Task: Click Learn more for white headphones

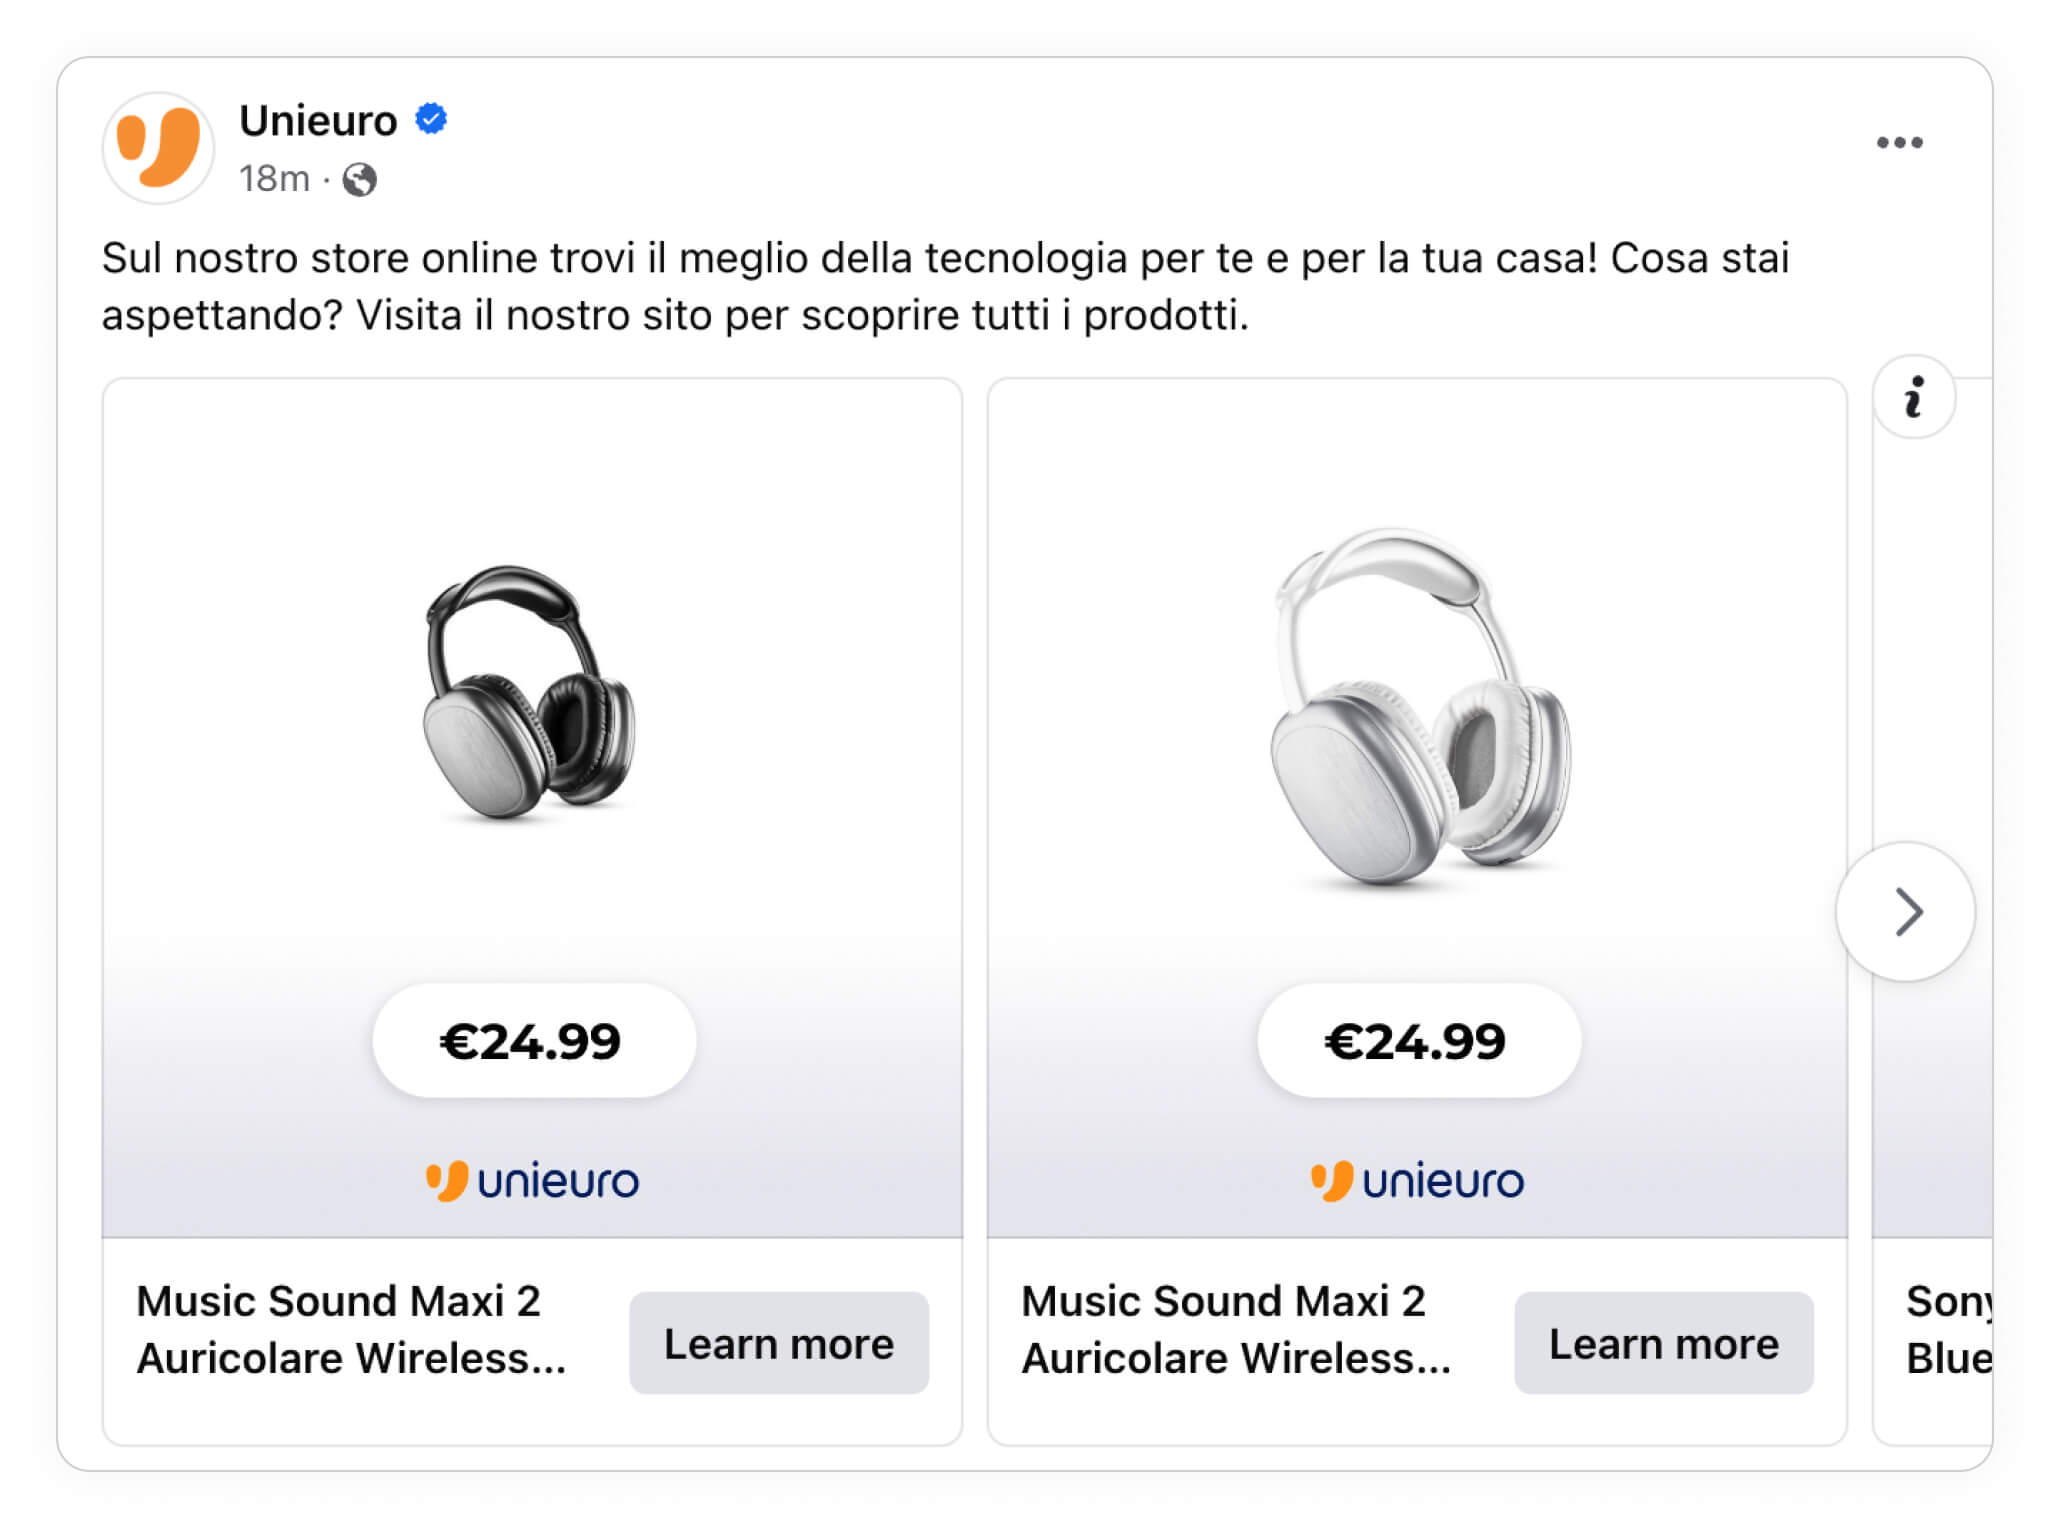Action: pyautogui.click(x=1663, y=1343)
